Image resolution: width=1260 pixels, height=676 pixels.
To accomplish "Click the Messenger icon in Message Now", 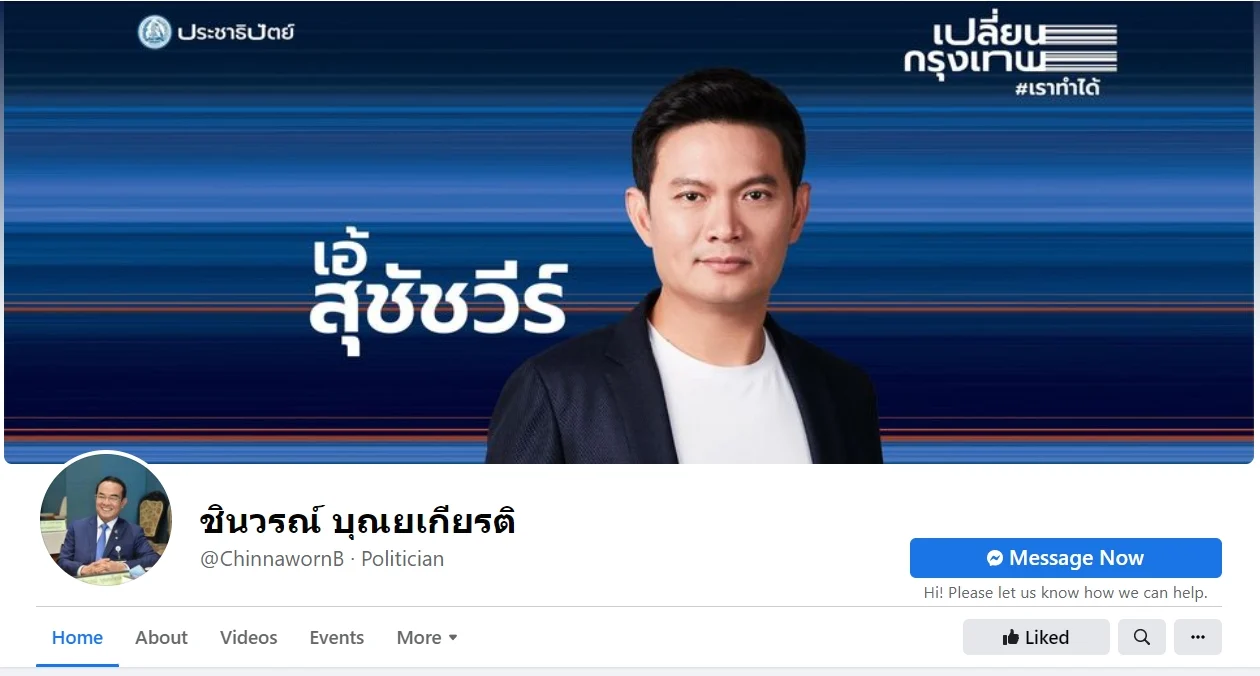I will tap(995, 558).
